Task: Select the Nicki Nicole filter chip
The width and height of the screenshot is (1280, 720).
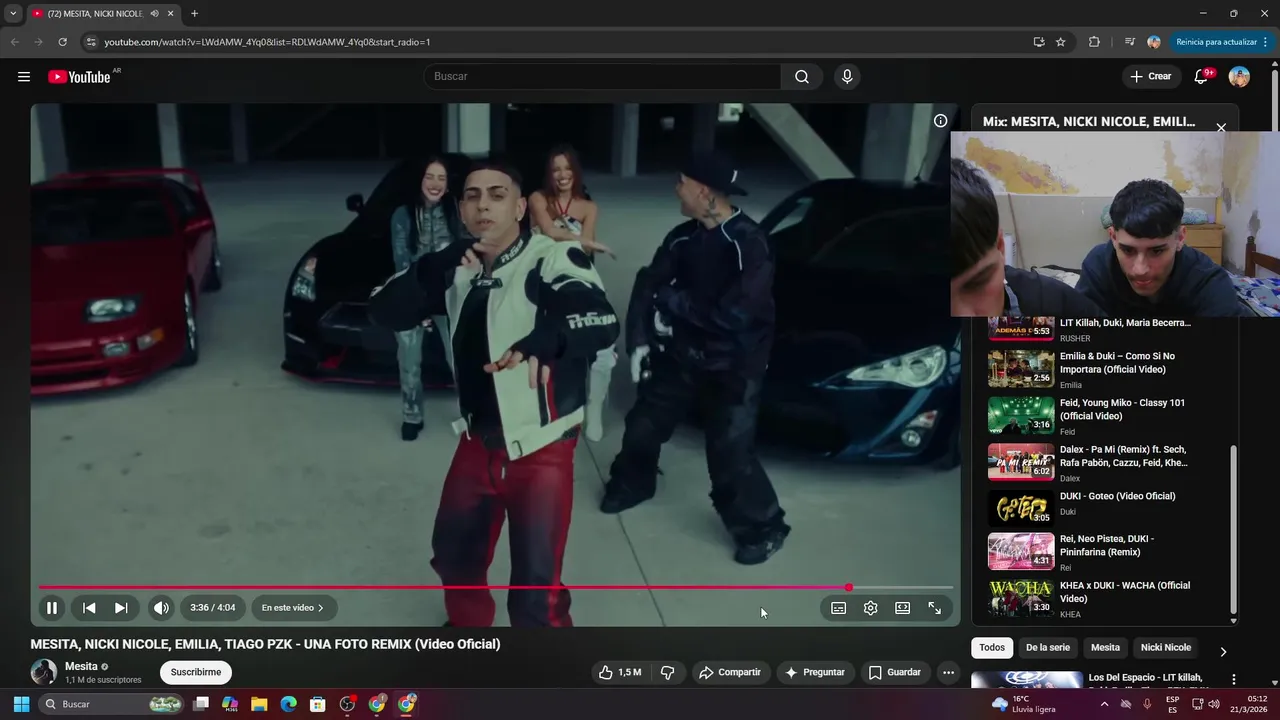Action: point(1166,648)
